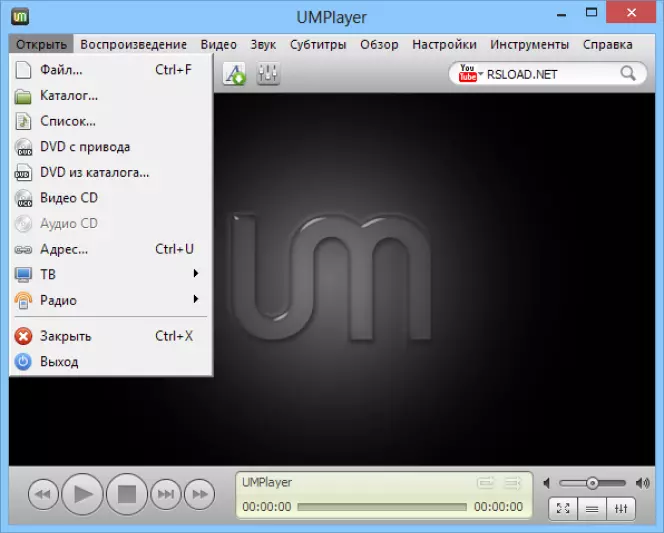Choose DVD из каталога...

[x=111, y=173]
